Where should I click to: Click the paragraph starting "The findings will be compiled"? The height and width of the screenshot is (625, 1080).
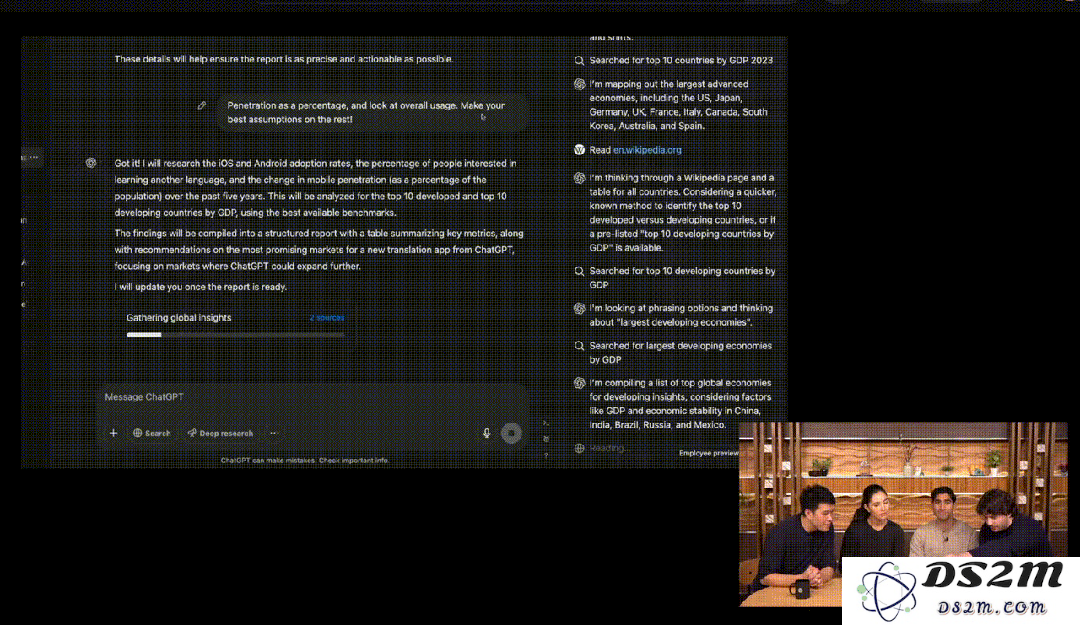(319, 249)
